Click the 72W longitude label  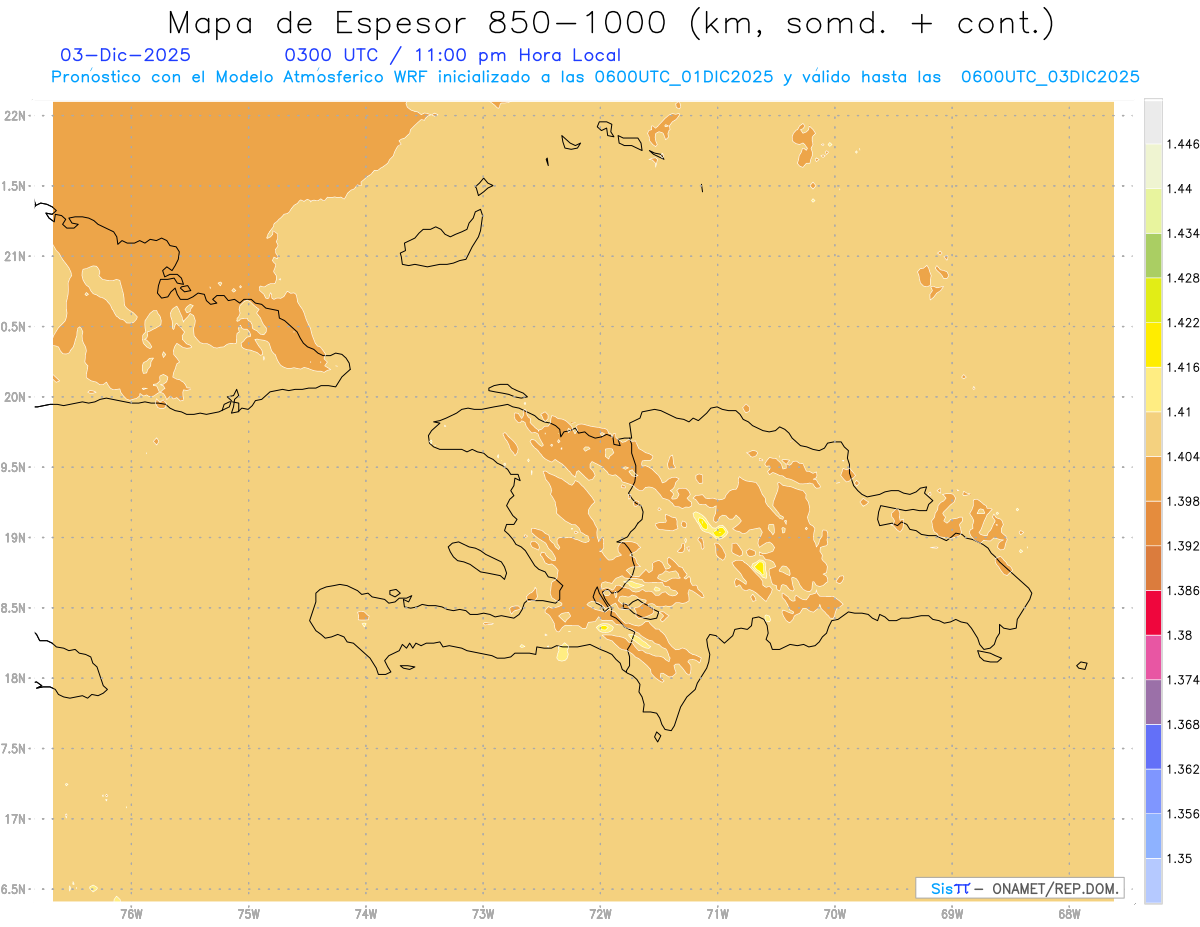click(x=600, y=913)
